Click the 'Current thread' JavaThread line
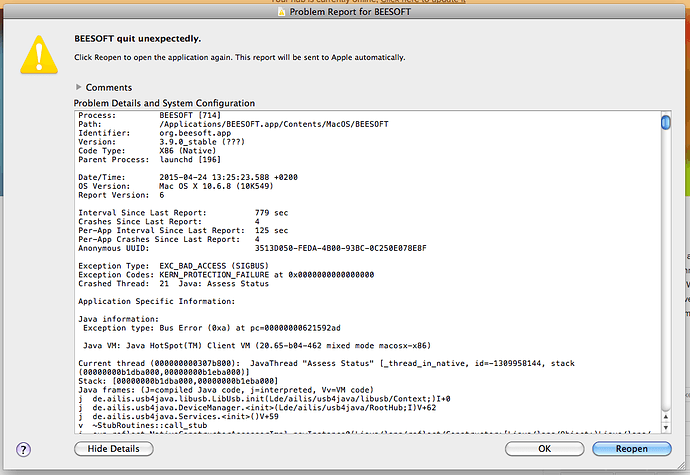The height and width of the screenshot is (475, 690). [327, 363]
